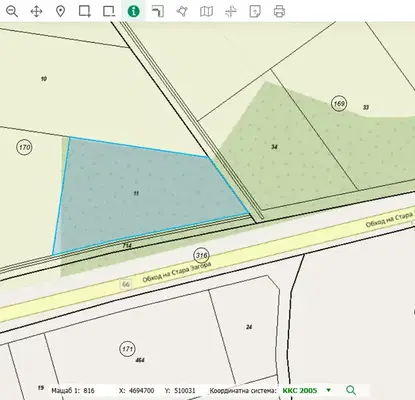Select the polygon area measure tool
This screenshot has width=415, height=400.
(x=182, y=11)
